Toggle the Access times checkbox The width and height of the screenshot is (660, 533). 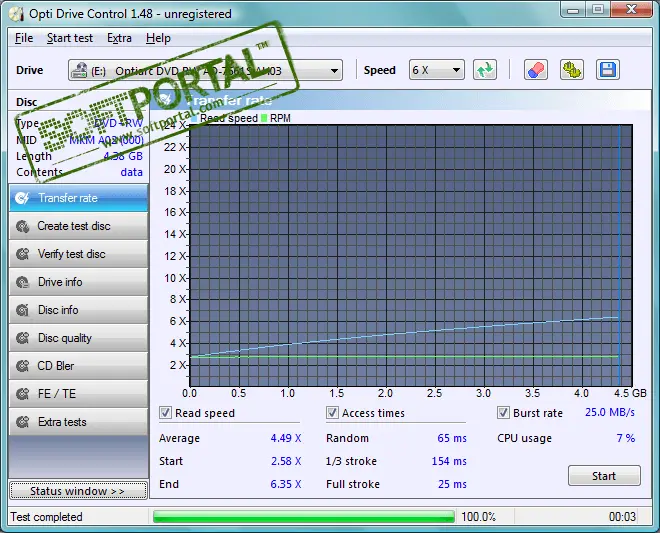(x=332, y=413)
